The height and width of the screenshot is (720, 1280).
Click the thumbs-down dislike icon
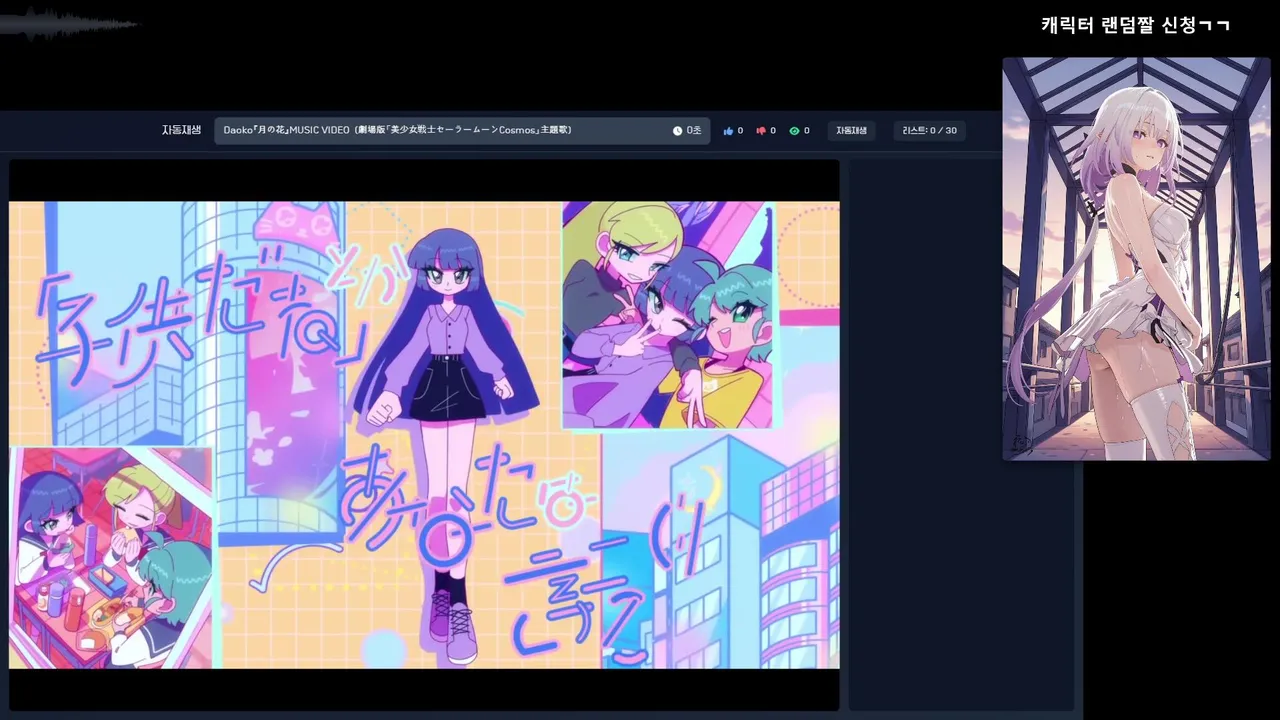point(761,131)
